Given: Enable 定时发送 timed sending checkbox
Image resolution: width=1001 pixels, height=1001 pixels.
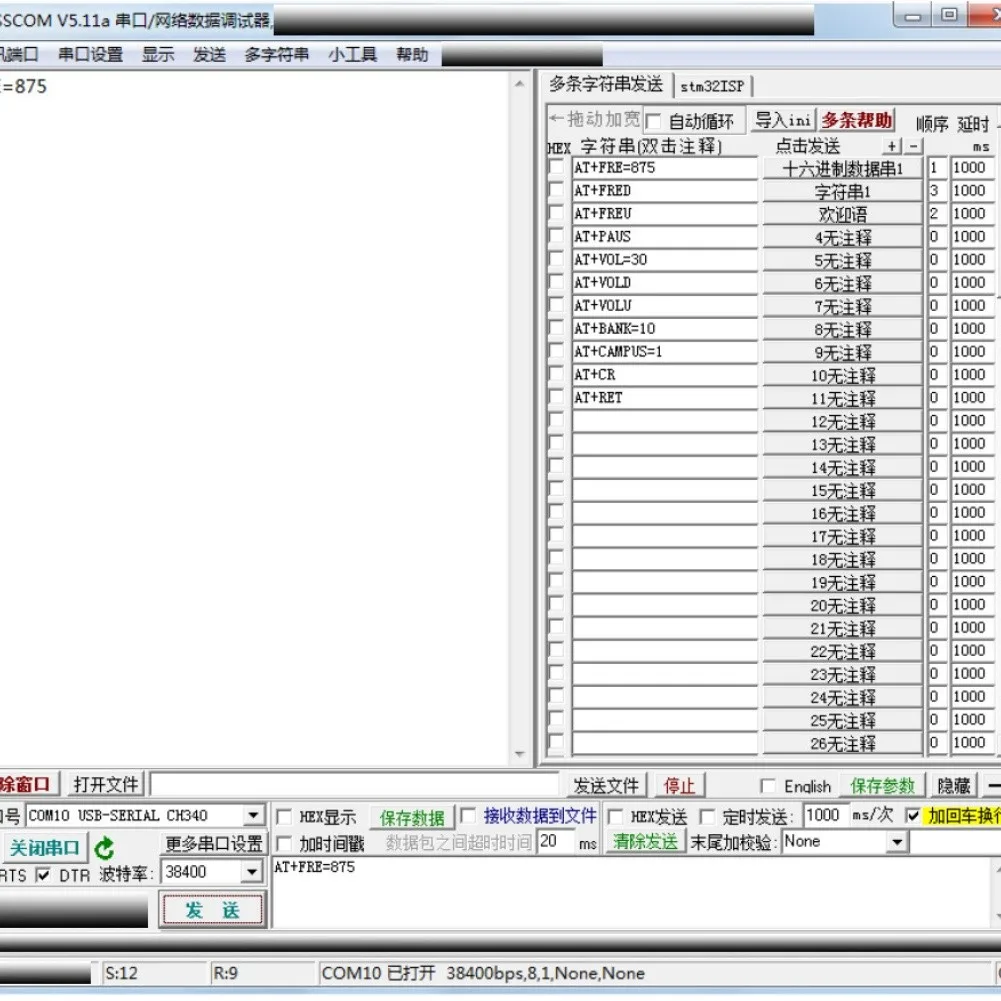Looking at the screenshot, I should (x=708, y=816).
